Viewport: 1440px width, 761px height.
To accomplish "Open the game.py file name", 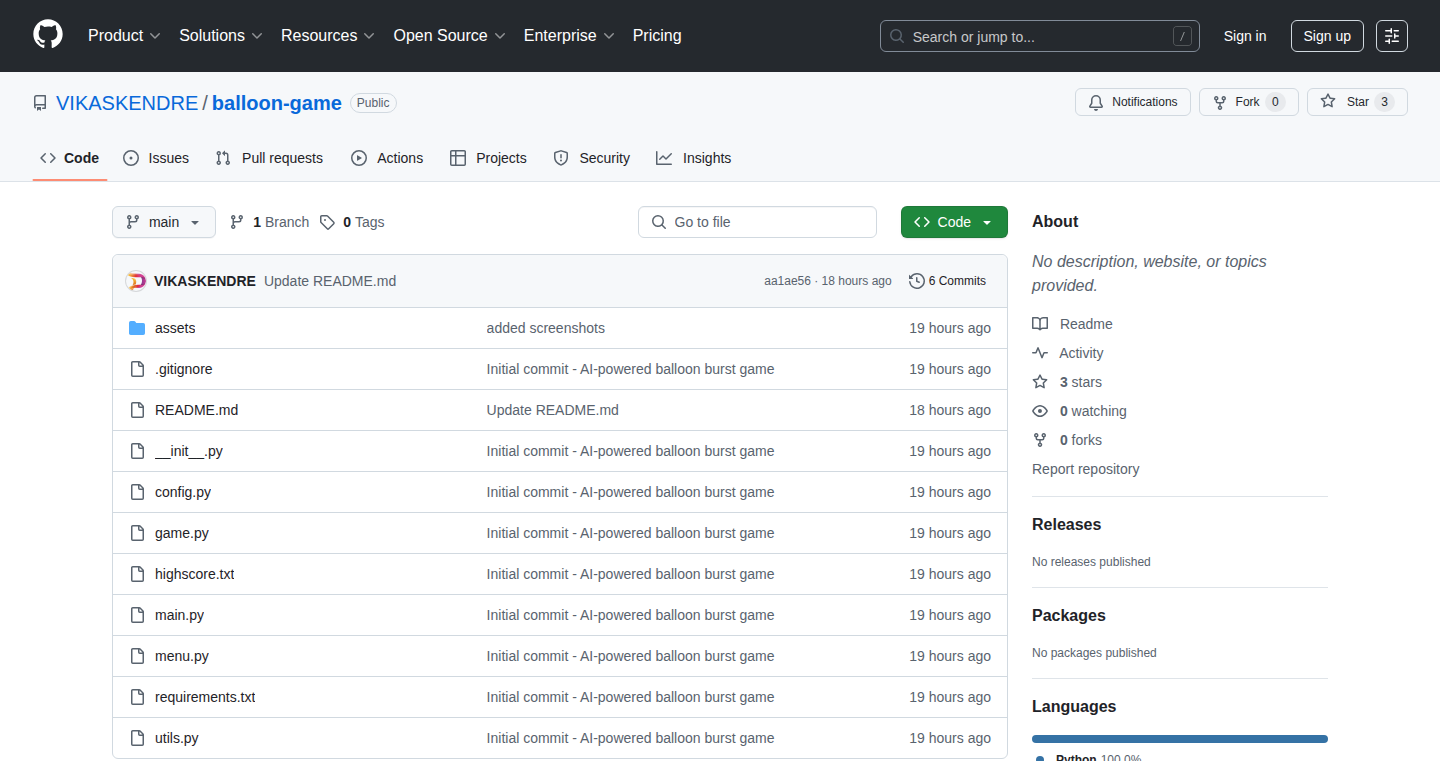I will 182,533.
